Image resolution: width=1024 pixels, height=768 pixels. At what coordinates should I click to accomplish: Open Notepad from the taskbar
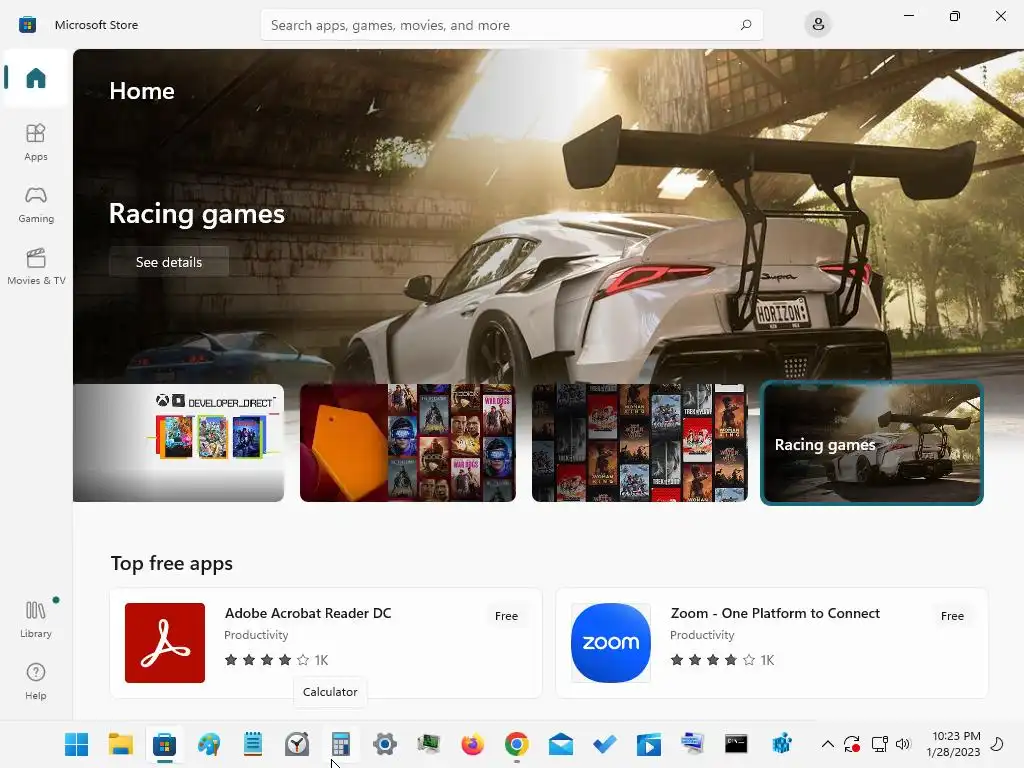253,744
